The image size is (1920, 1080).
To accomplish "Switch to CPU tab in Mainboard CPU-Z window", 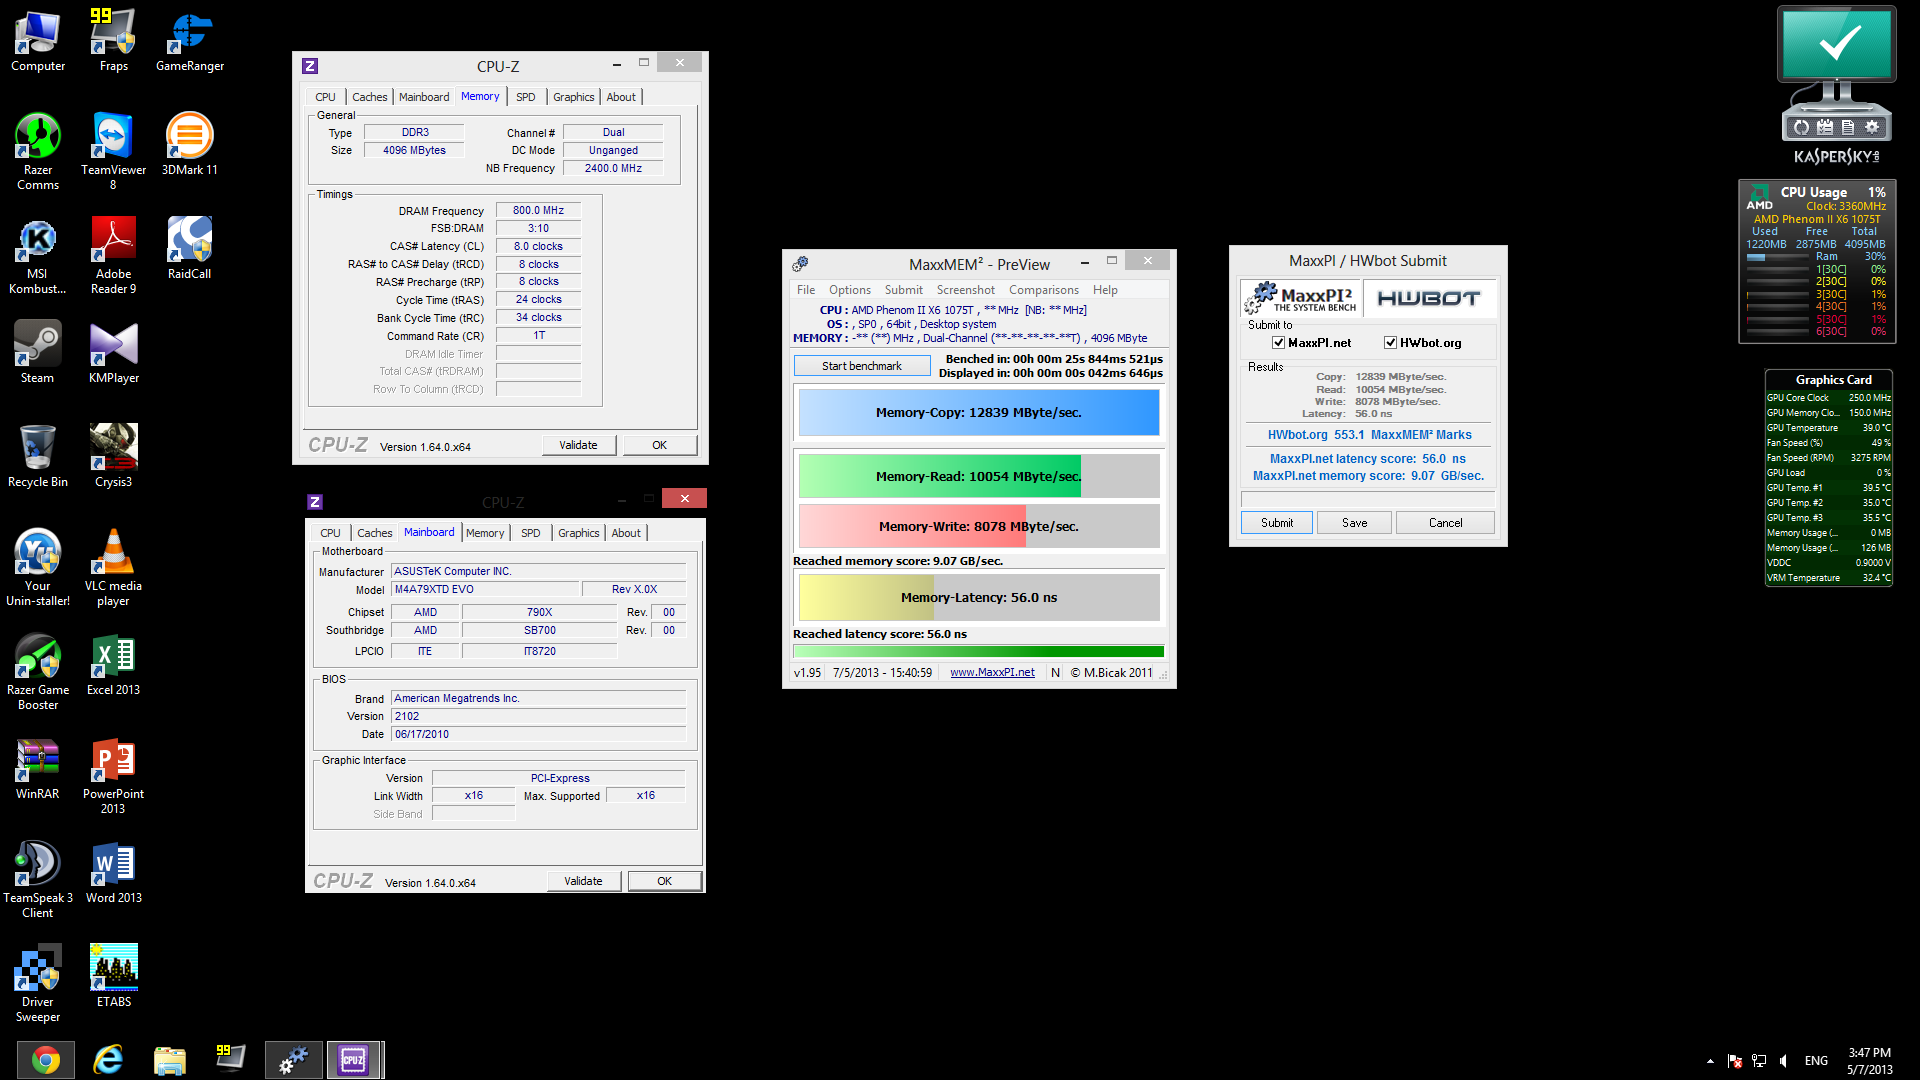I will (x=330, y=533).
